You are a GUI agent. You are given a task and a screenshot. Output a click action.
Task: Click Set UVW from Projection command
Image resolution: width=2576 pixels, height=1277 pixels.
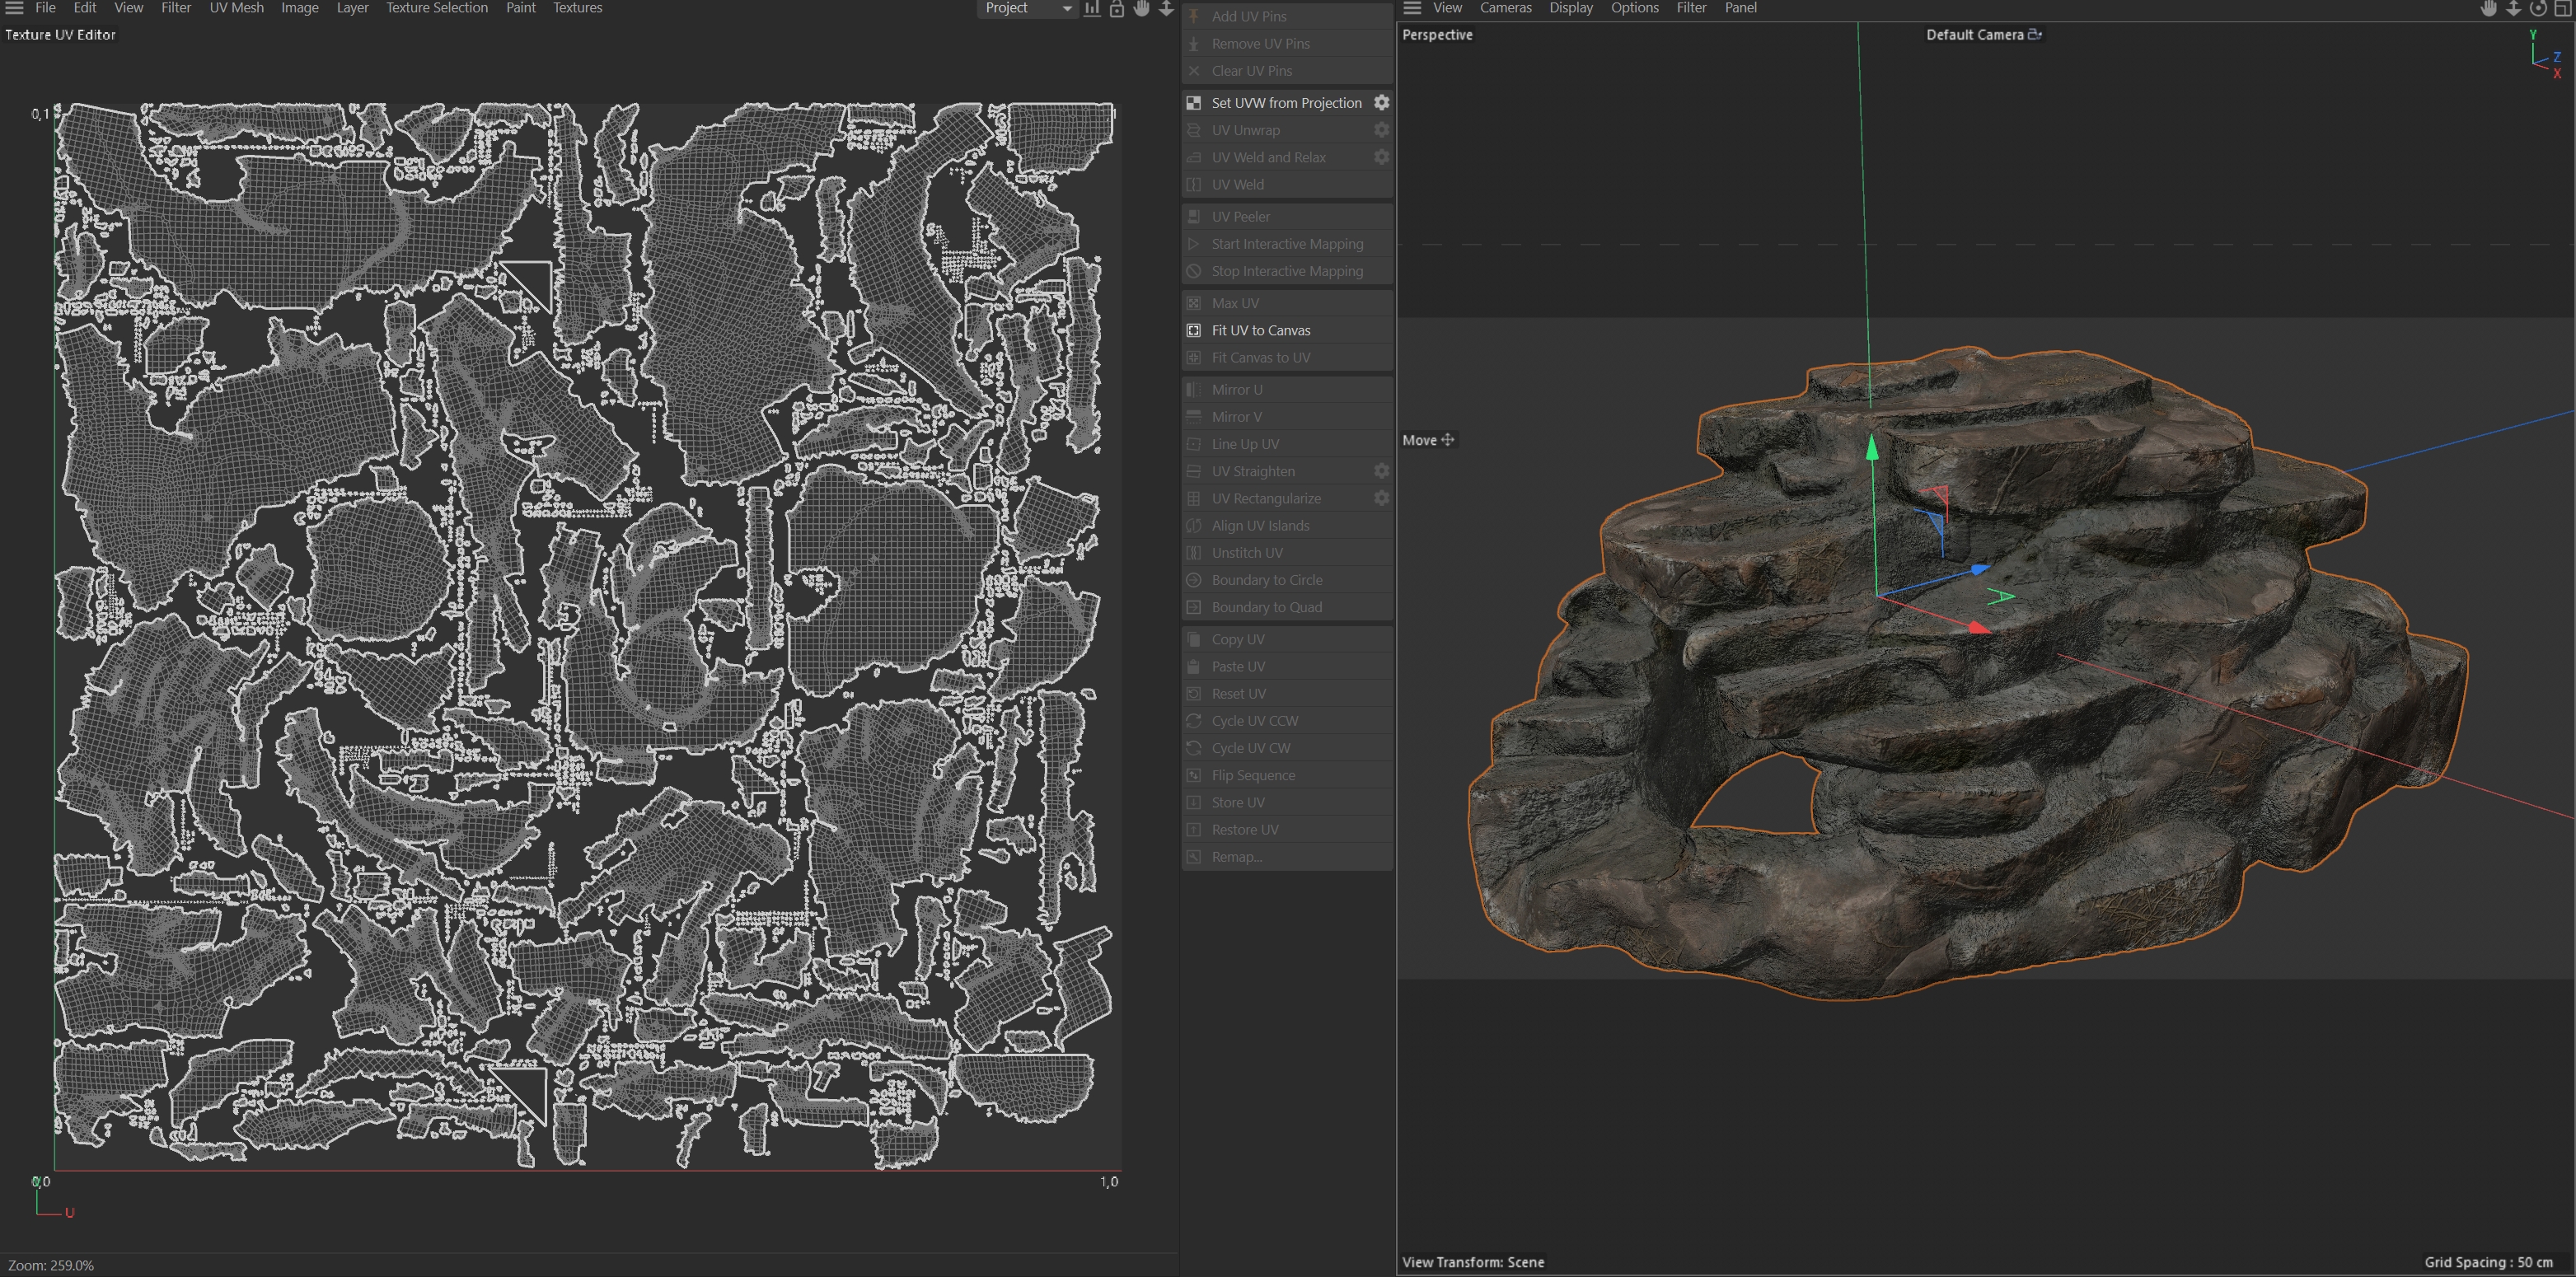[1286, 103]
